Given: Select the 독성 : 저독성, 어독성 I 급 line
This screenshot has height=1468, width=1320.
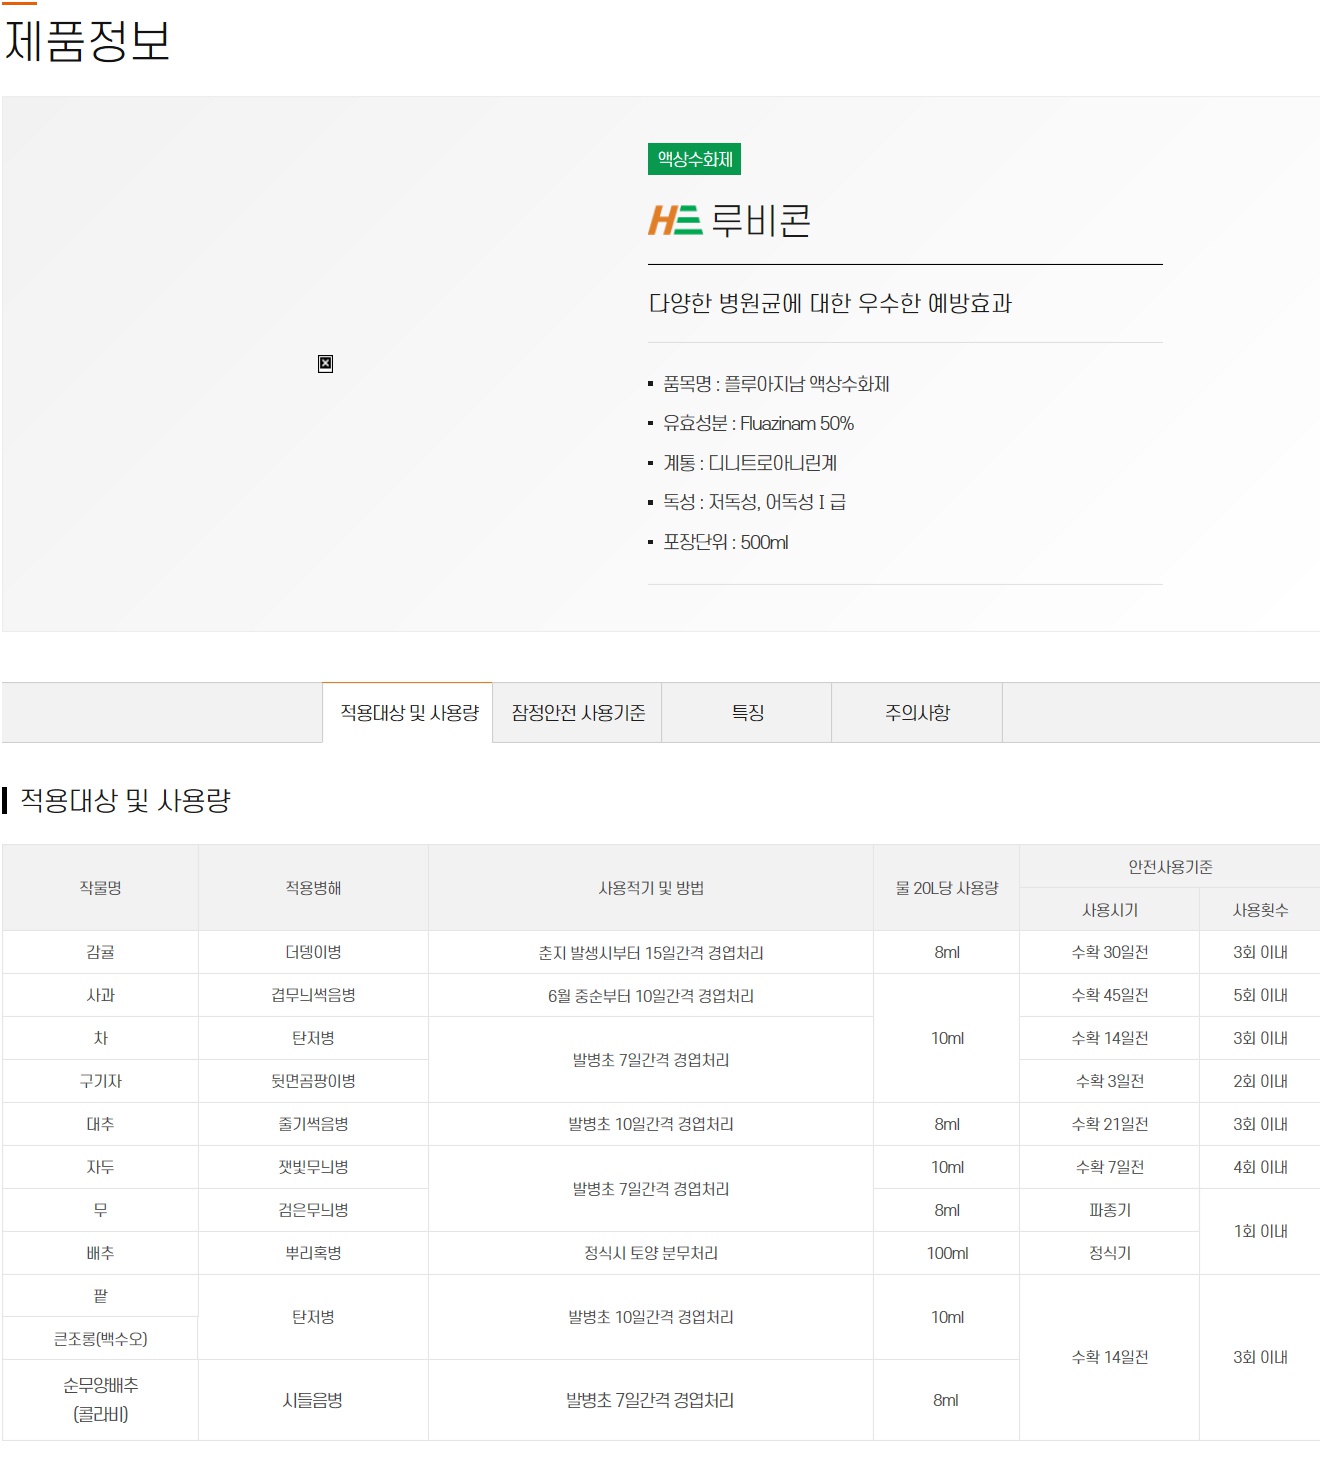Looking at the screenshot, I should [754, 502].
